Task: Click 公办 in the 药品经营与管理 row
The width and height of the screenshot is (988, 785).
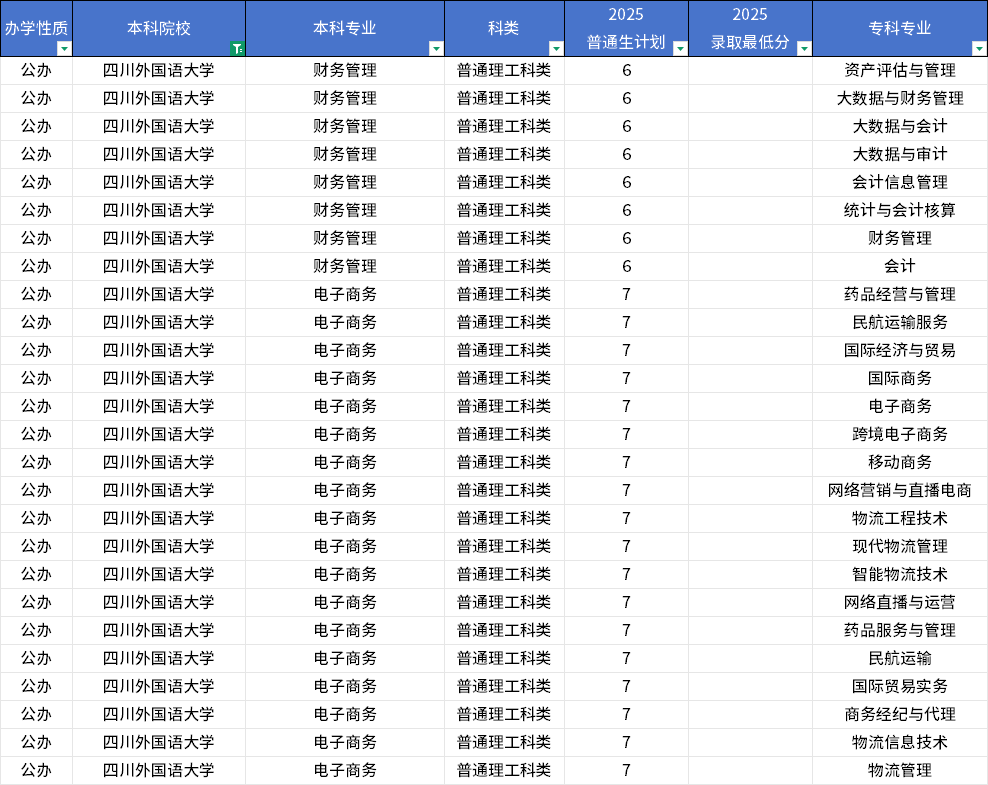Action: tap(37, 294)
